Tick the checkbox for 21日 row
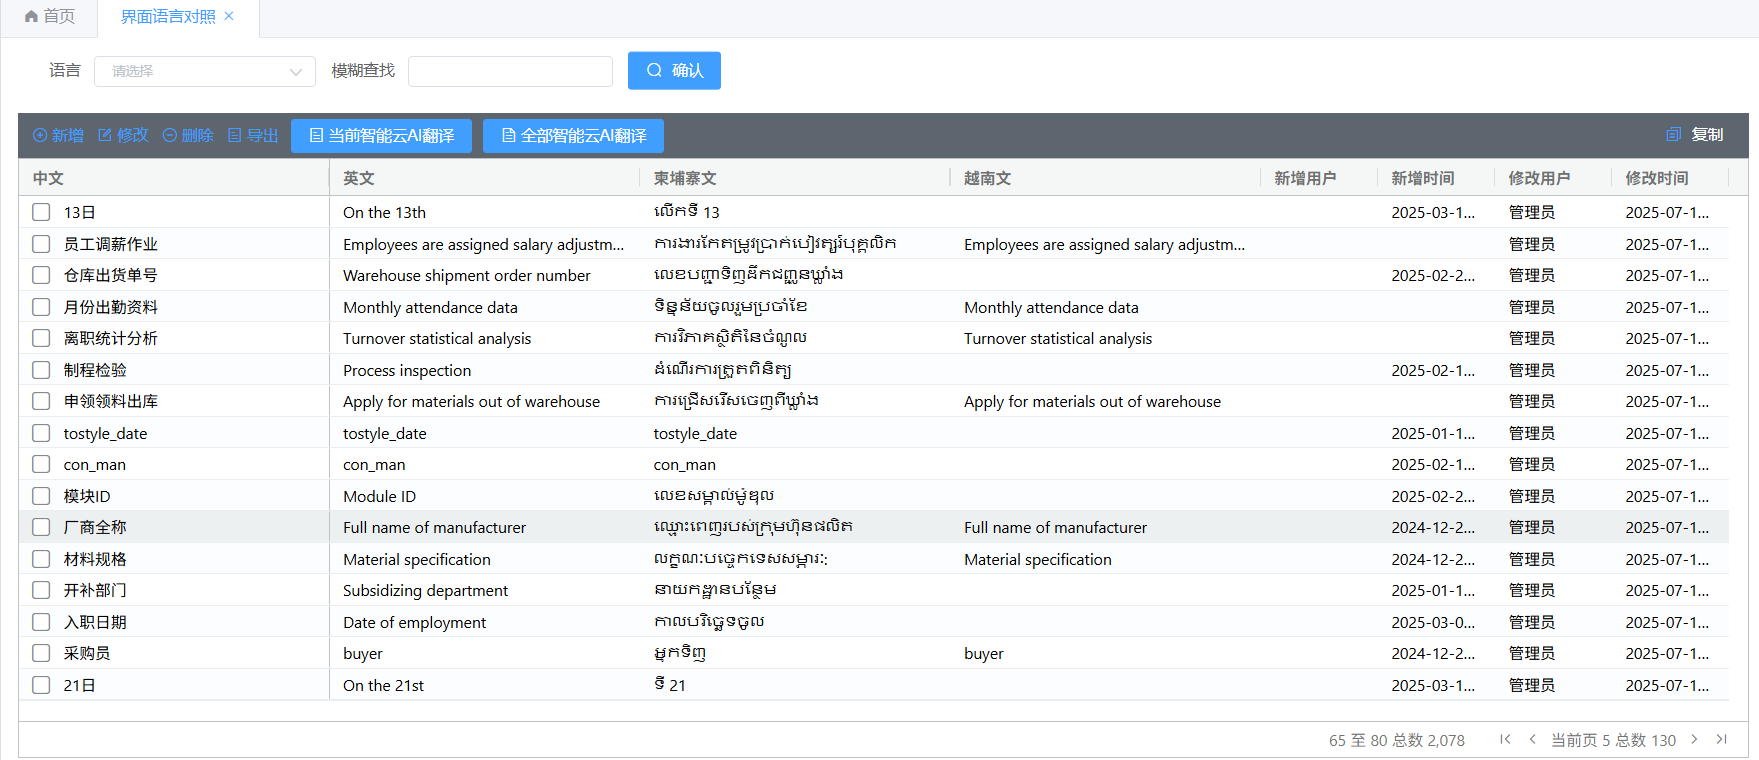Image resolution: width=1759 pixels, height=760 pixels. coord(41,685)
